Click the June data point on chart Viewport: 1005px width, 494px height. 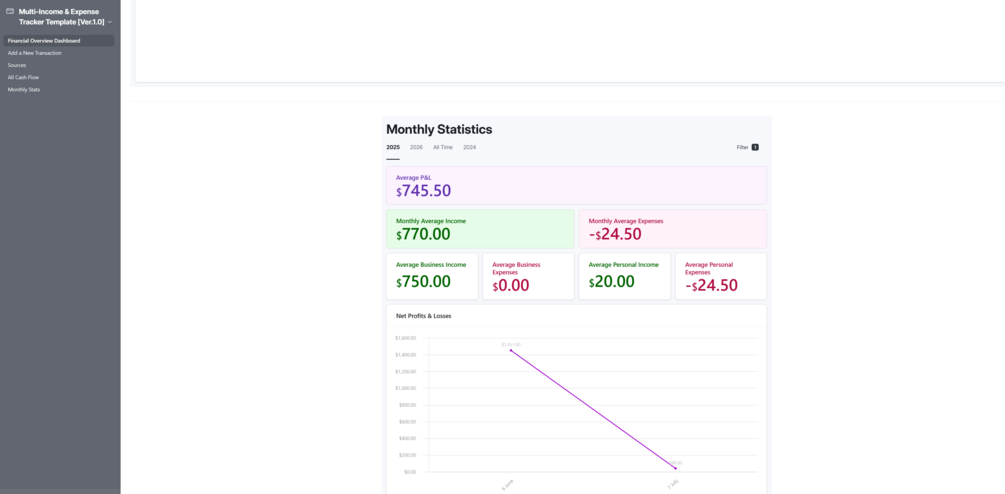[511, 351]
